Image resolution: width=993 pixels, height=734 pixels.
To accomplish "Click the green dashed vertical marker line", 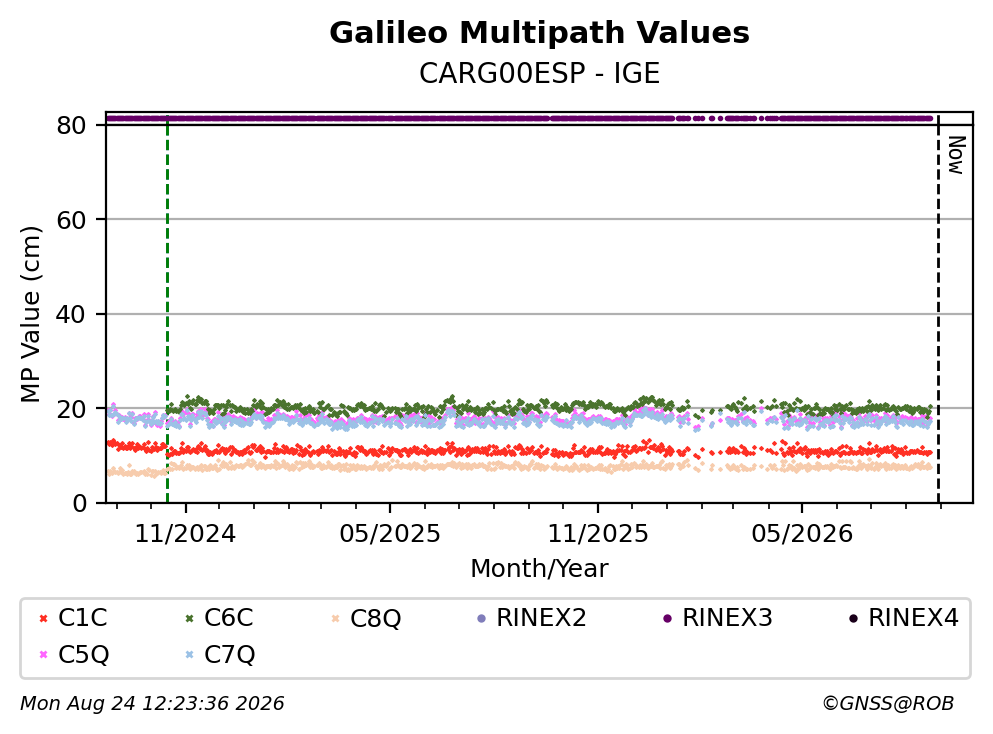I will 167,309.
